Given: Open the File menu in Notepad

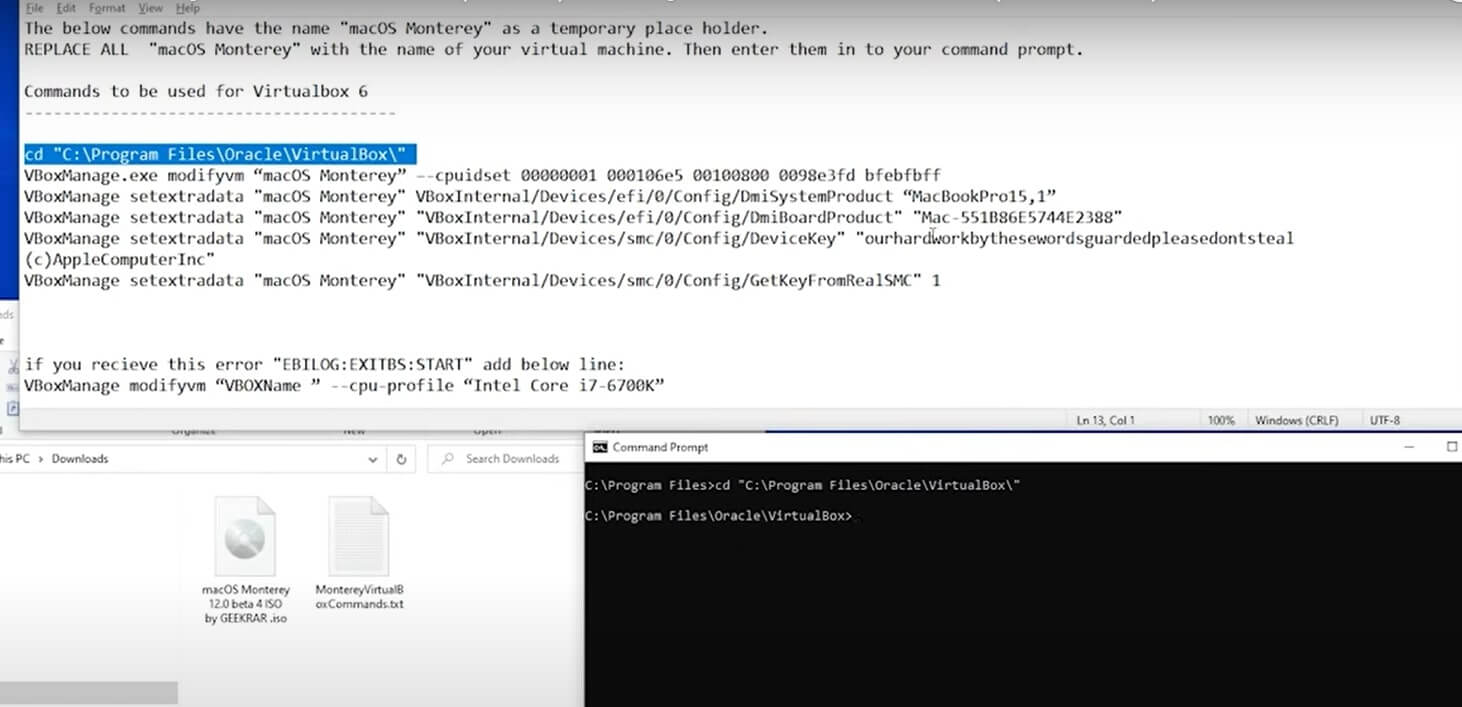Looking at the screenshot, I should pyautogui.click(x=34, y=8).
